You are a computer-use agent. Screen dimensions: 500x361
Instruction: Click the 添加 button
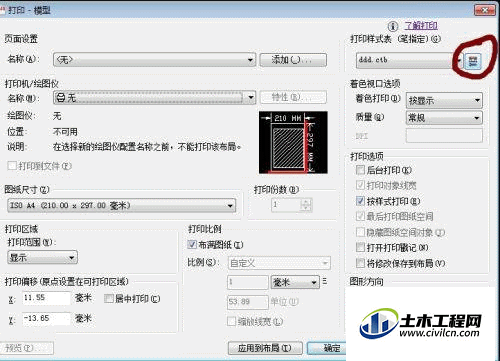coord(293,60)
